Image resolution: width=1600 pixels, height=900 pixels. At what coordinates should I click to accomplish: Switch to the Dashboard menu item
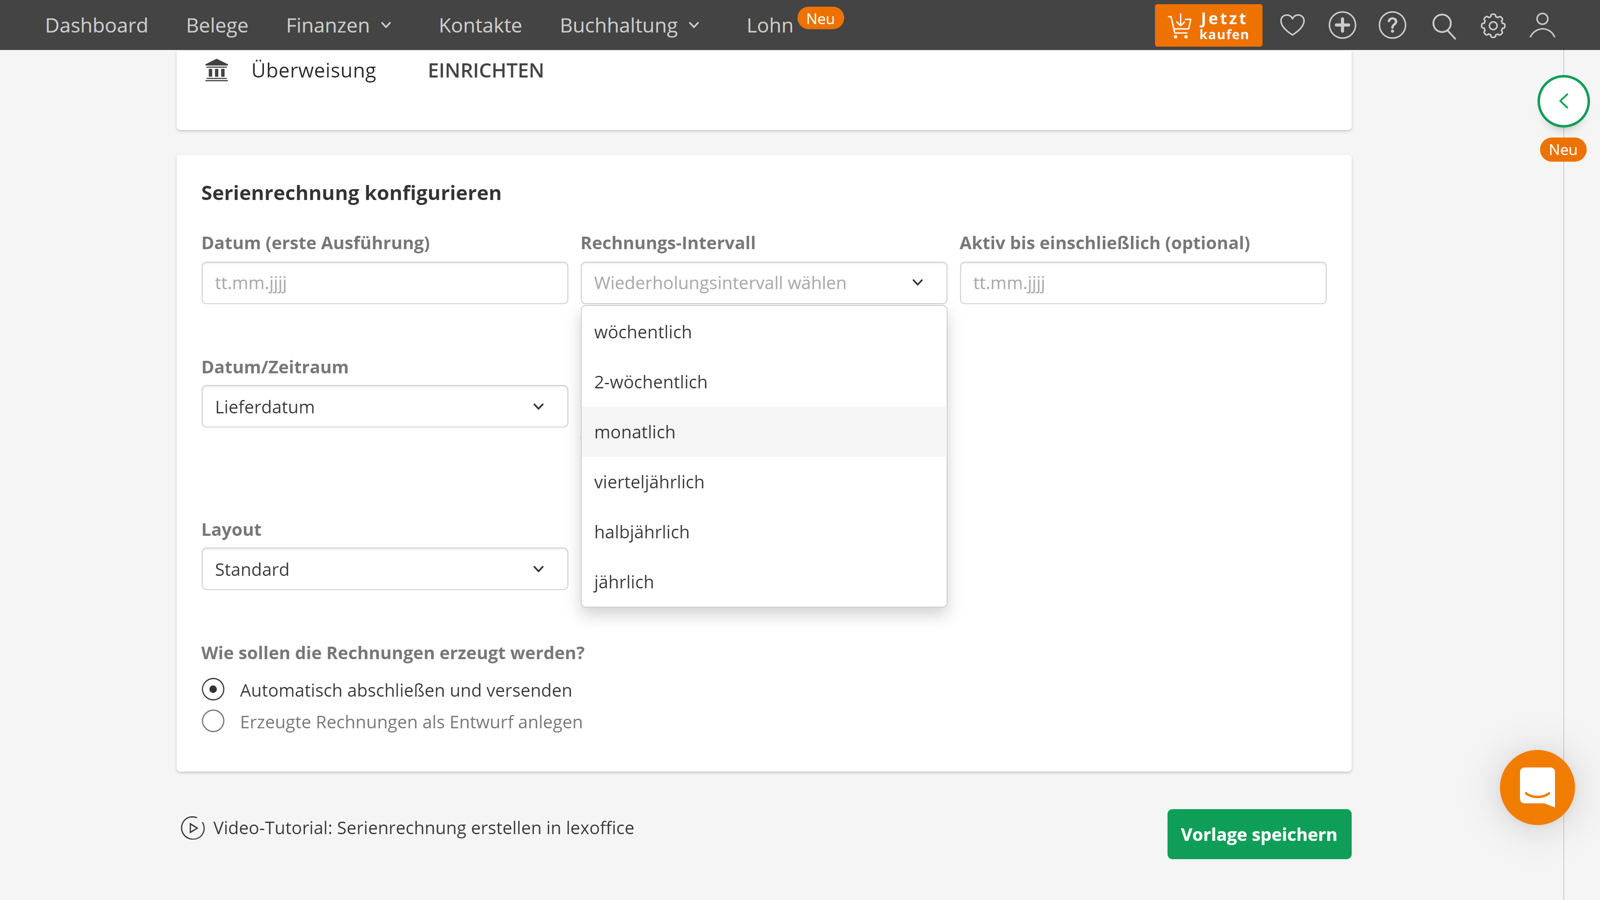[x=96, y=25]
